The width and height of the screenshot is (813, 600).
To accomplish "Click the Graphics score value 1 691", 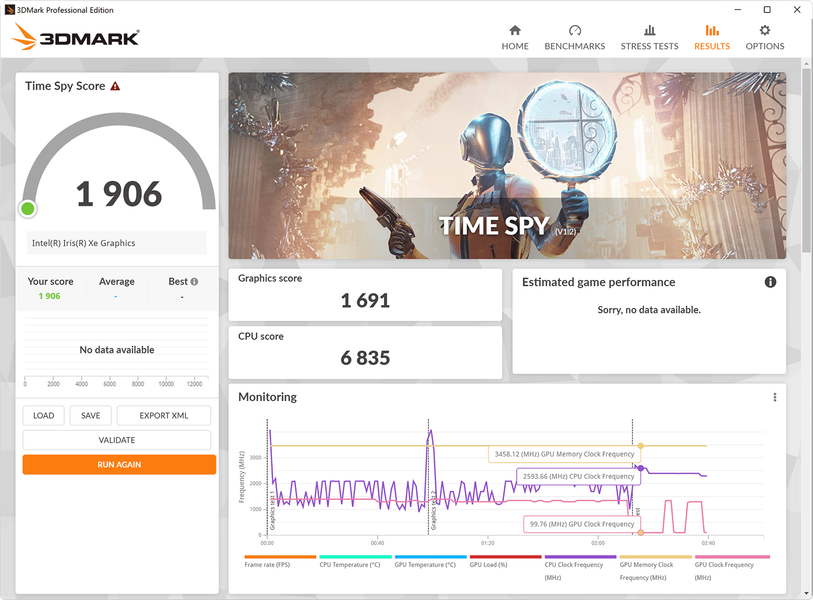I will tap(365, 300).
